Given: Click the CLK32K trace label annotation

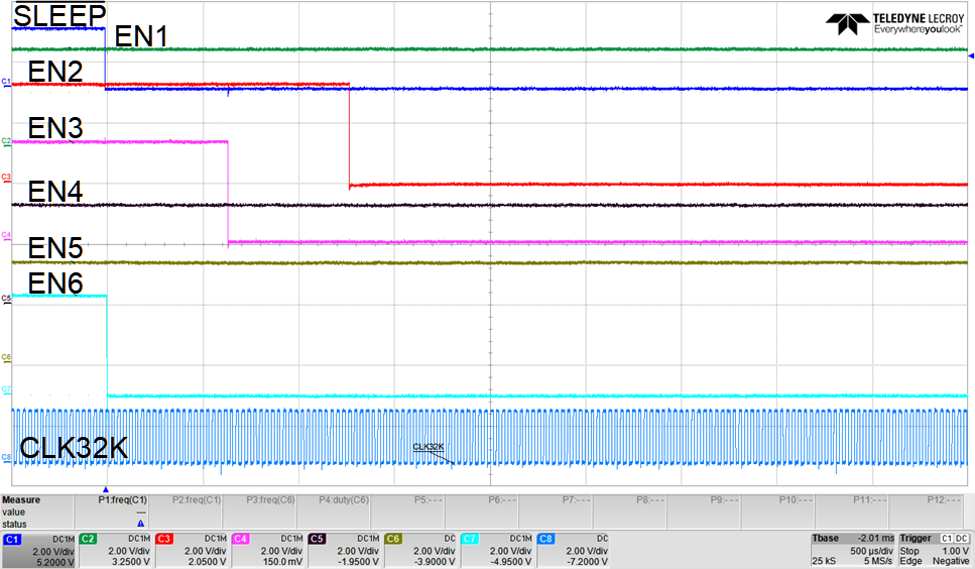Looking at the screenshot, I should [427, 447].
